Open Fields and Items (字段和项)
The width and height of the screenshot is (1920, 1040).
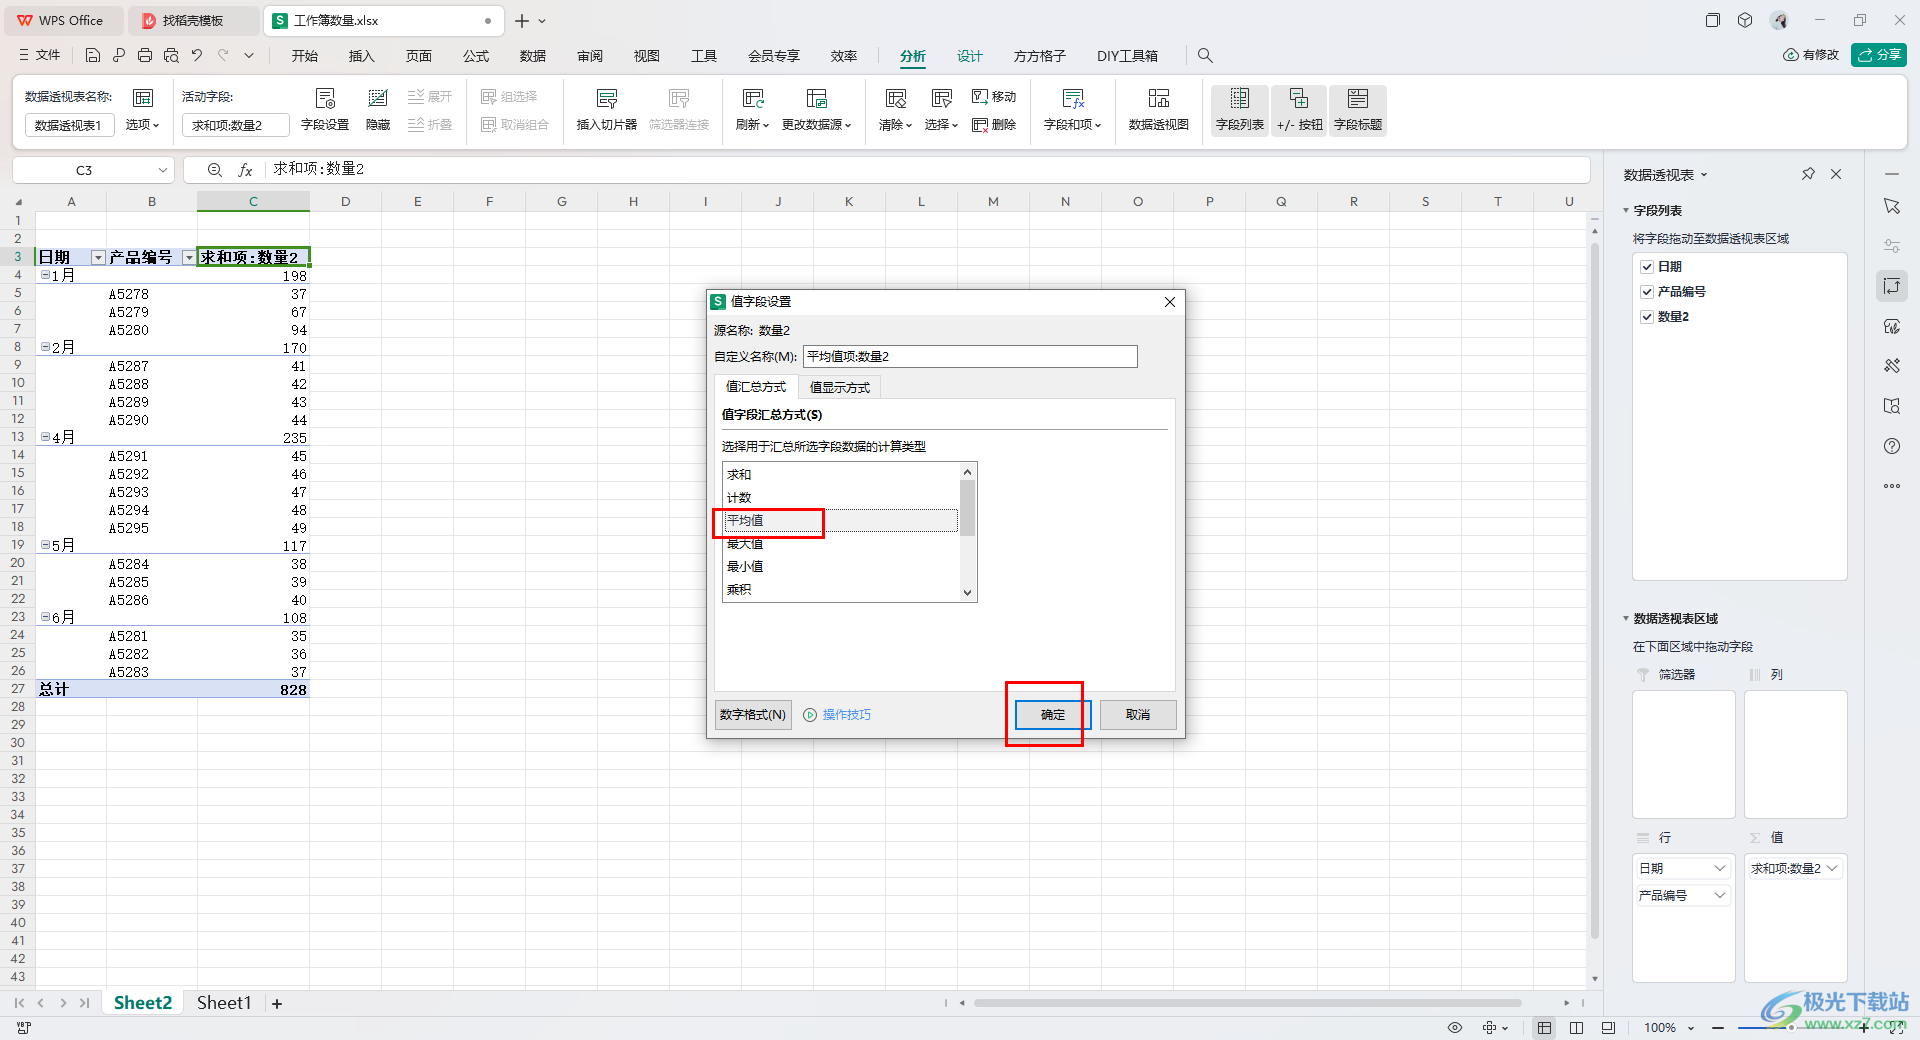[1072, 109]
